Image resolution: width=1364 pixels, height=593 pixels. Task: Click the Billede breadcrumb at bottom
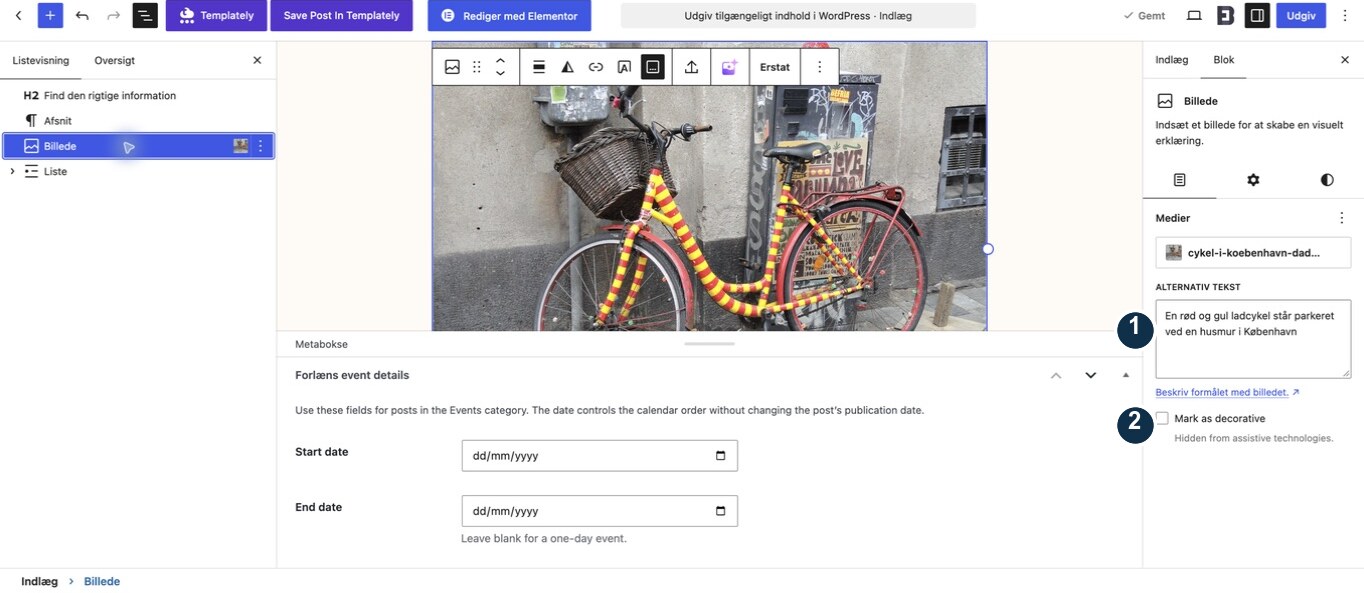coord(102,581)
